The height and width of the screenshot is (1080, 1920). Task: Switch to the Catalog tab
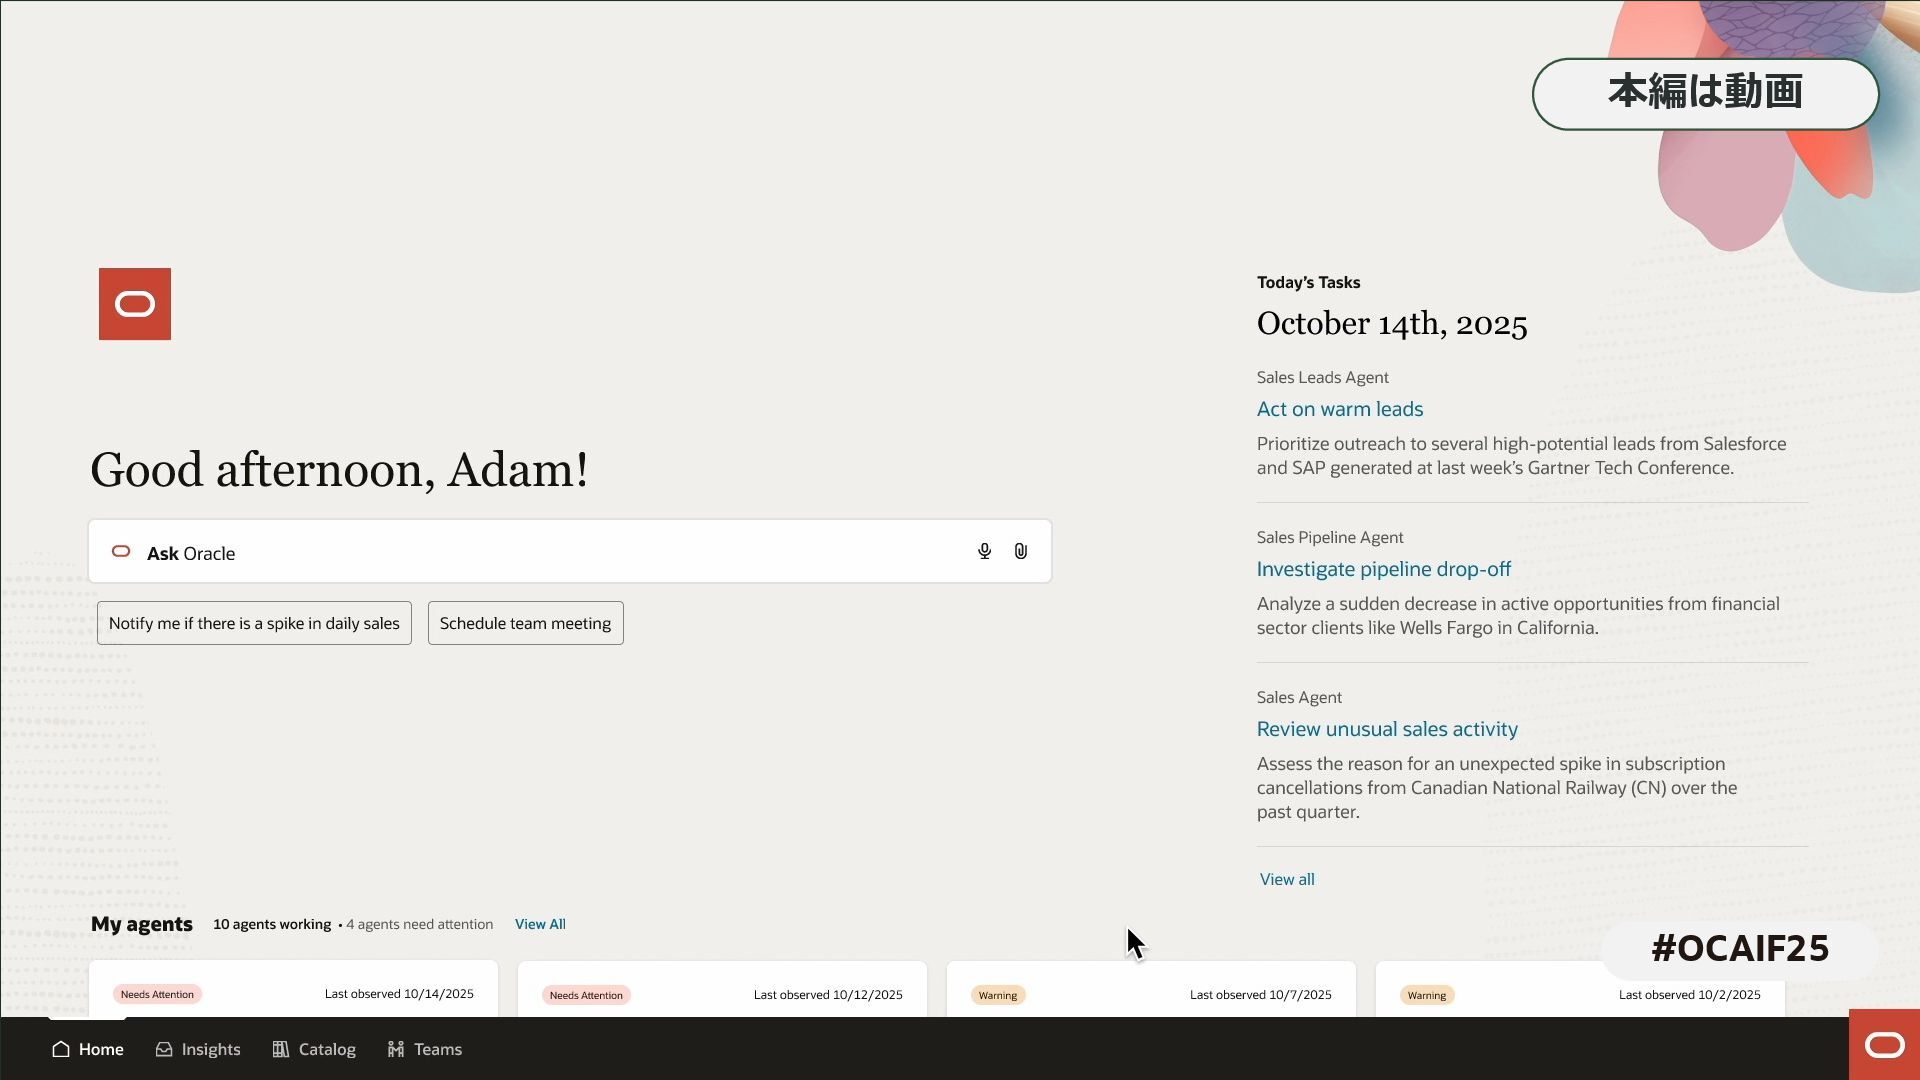(x=326, y=1049)
